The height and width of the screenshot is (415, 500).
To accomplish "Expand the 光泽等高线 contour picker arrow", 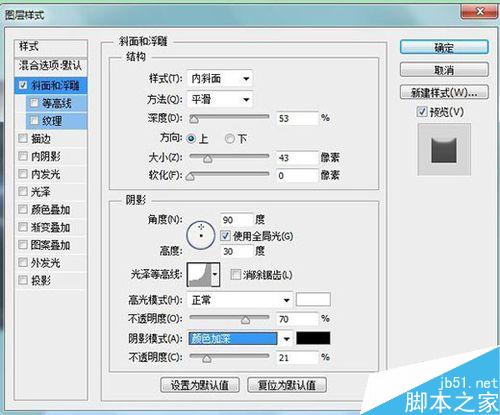I will tap(215, 274).
